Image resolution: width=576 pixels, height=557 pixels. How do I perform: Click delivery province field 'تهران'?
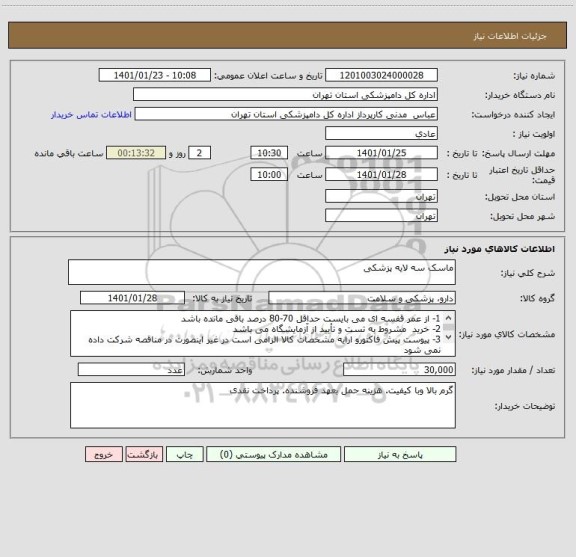[x=381, y=197]
